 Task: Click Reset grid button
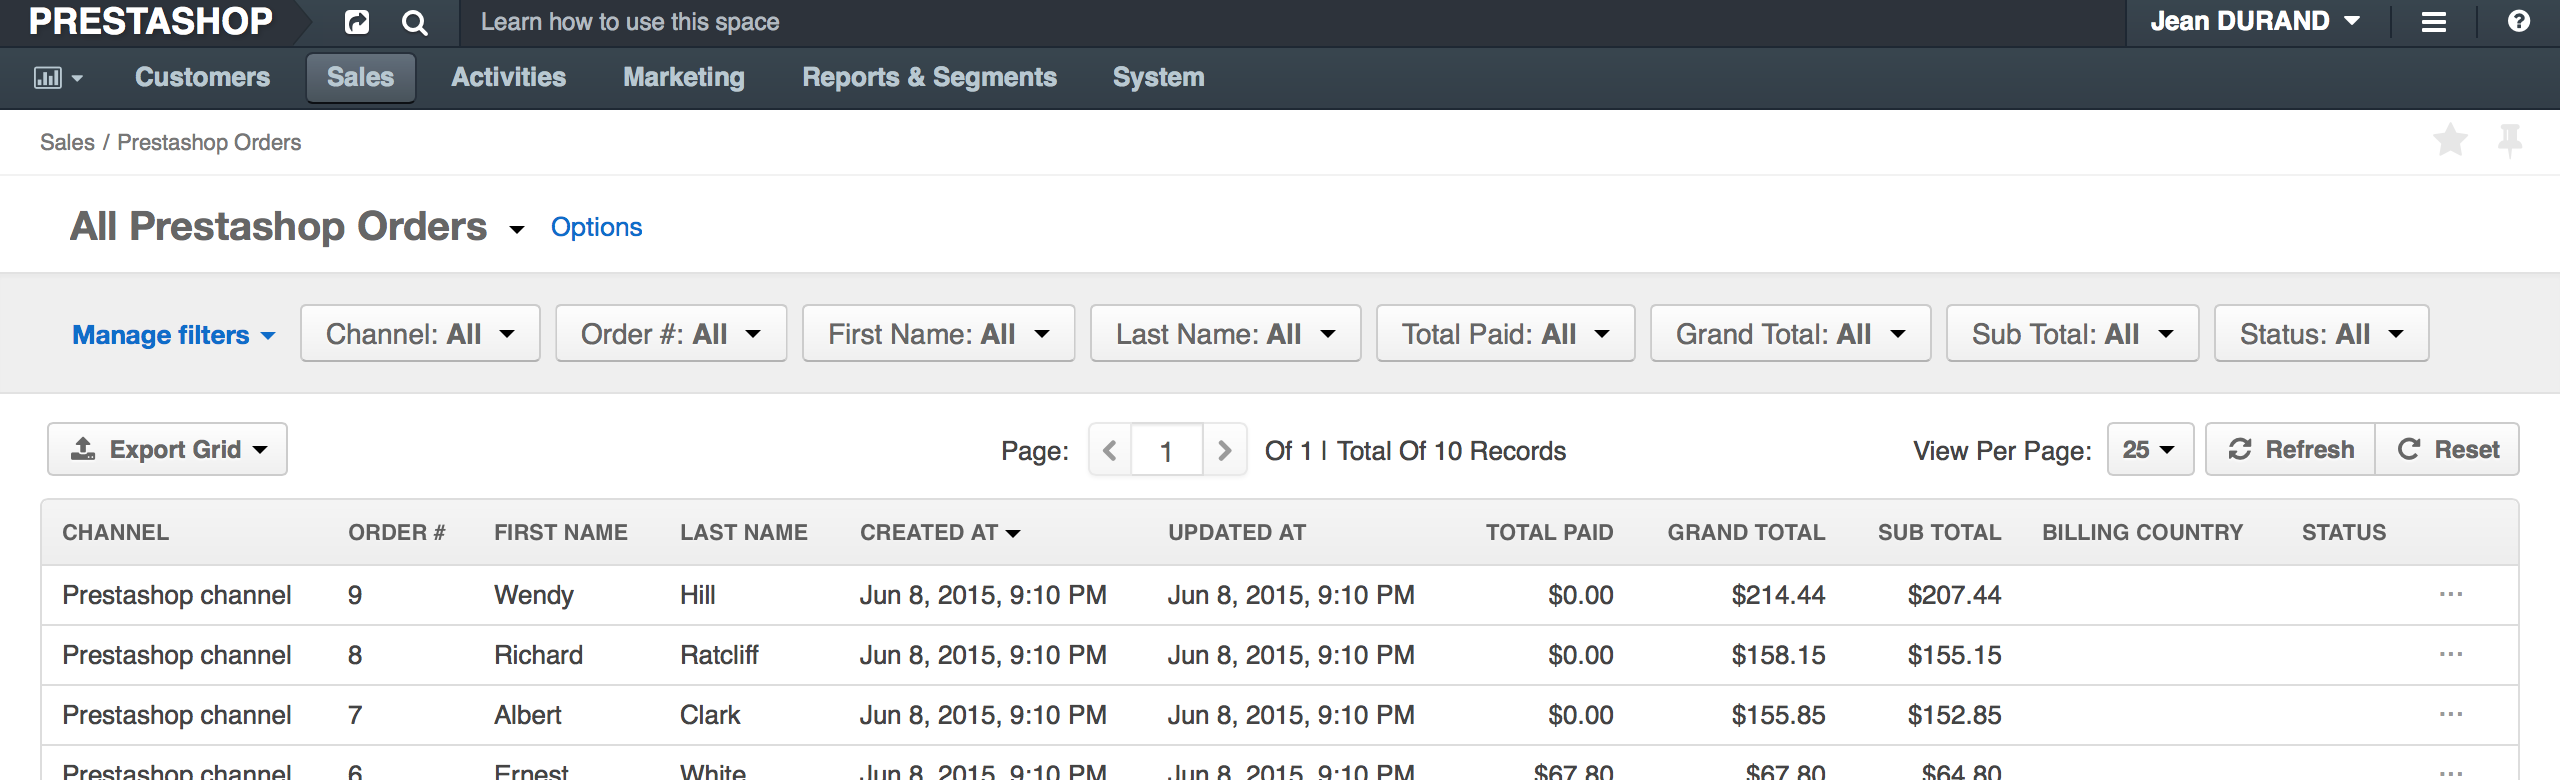click(x=2447, y=449)
